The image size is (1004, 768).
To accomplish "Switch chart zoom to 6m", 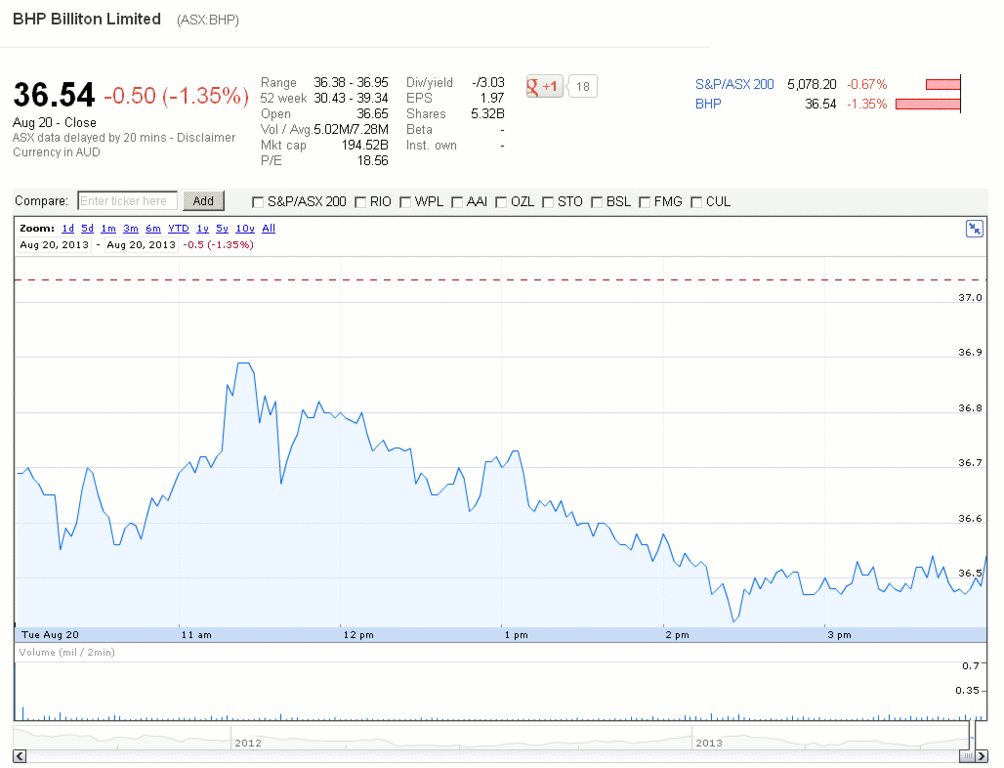I will (153, 229).
